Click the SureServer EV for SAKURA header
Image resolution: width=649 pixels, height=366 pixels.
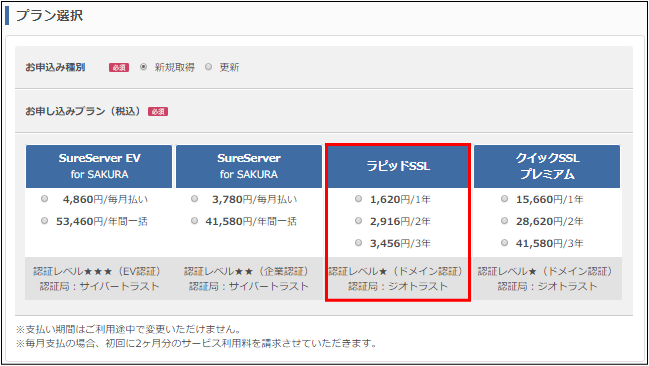(99, 166)
